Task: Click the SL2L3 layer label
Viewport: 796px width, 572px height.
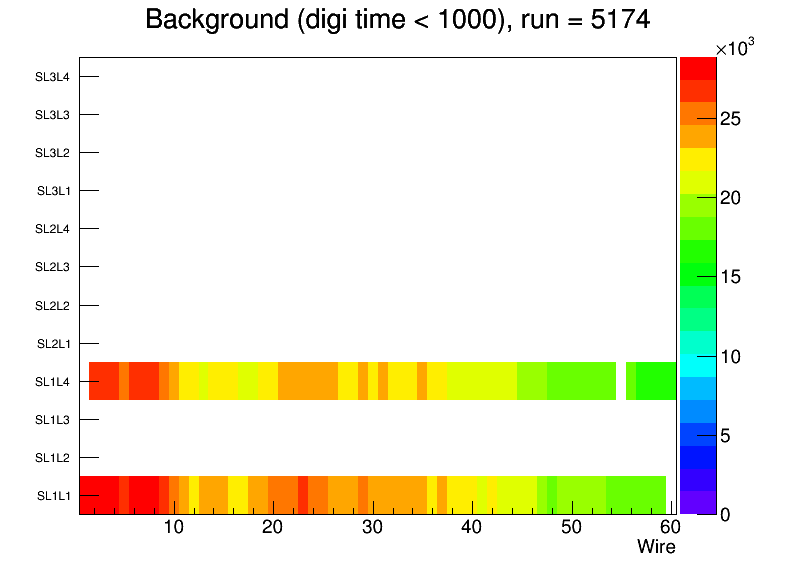Action: pyautogui.click(x=53, y=267)
